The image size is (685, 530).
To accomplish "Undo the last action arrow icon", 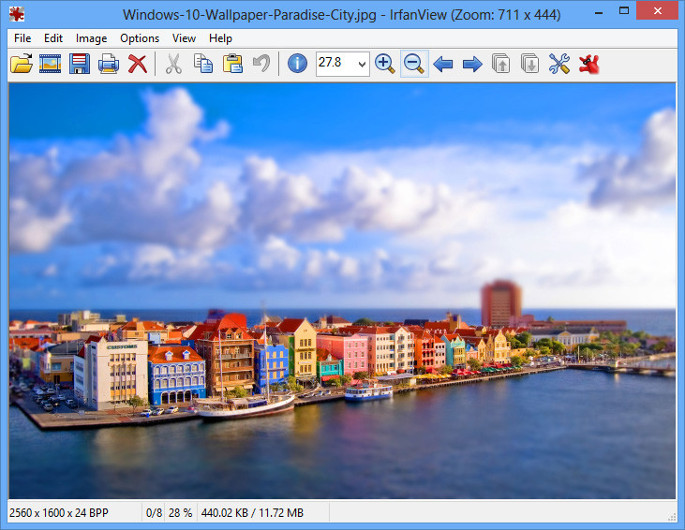I will pos(261,64).
